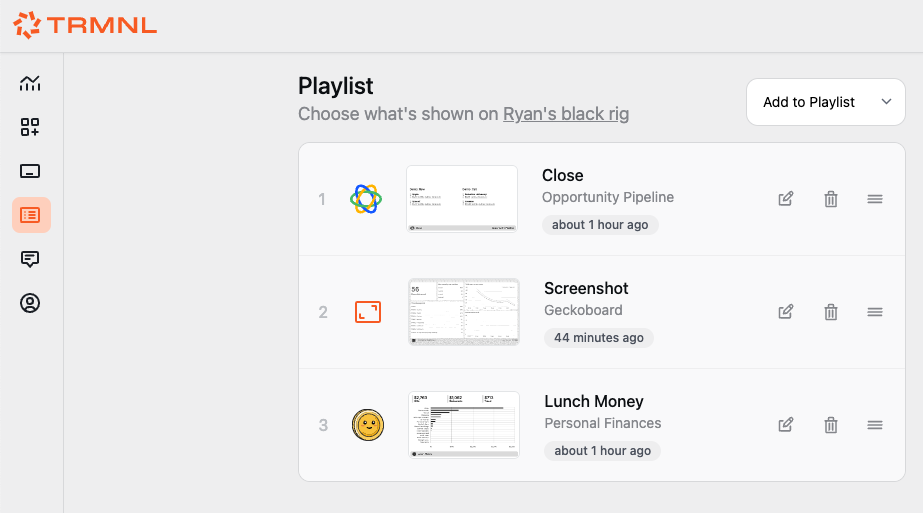Click the TRMNL logo

[x=85, y=25]
